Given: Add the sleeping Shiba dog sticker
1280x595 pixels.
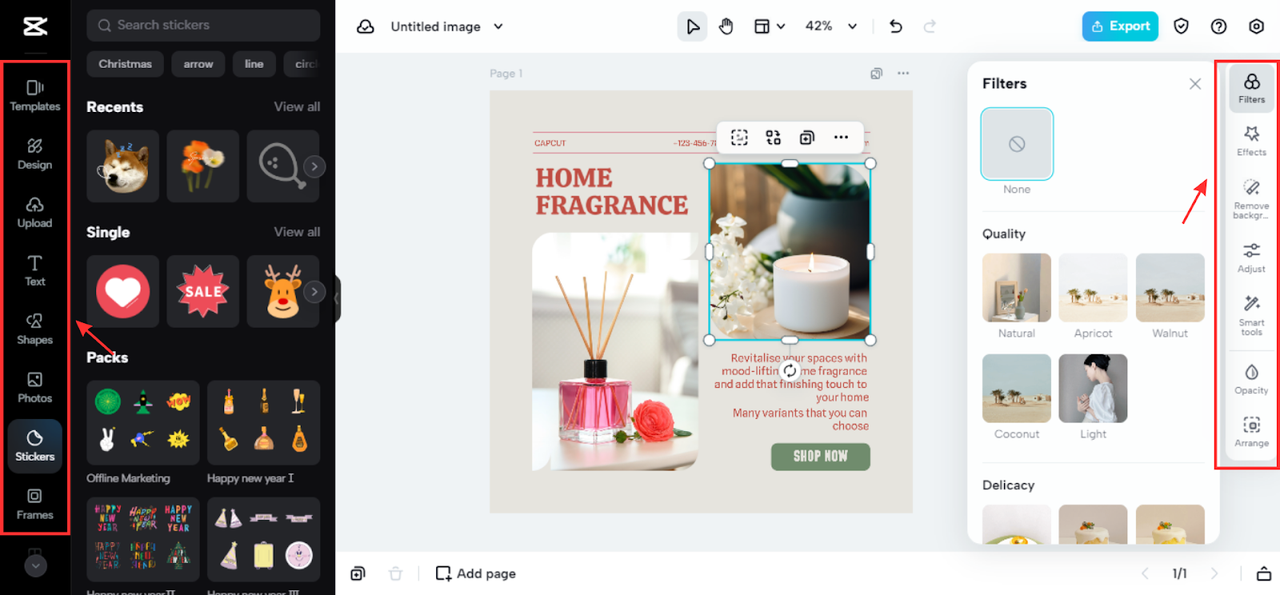Looking at the screenshot, I should click(x=123, y=166).
